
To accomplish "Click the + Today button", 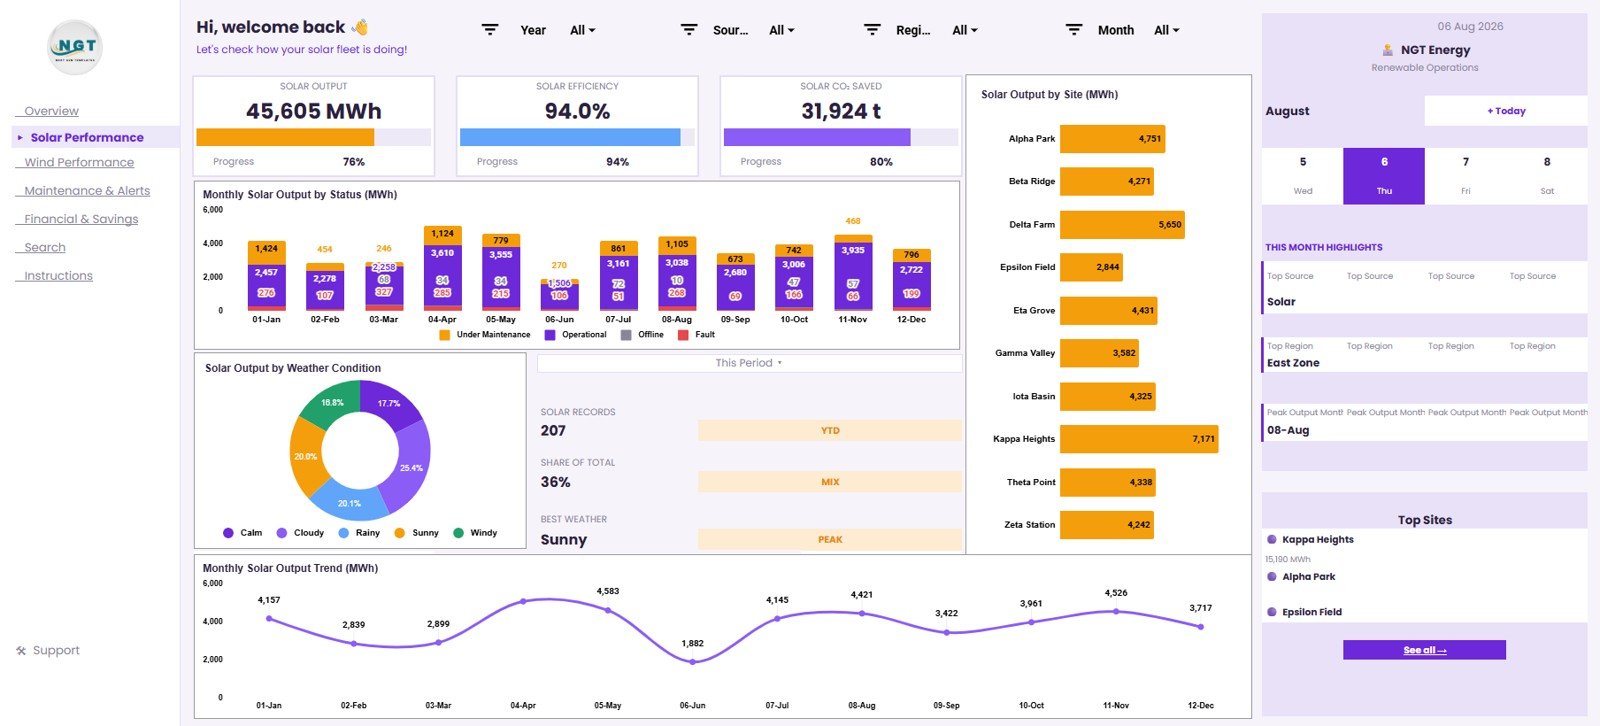I will (1506, 111).
